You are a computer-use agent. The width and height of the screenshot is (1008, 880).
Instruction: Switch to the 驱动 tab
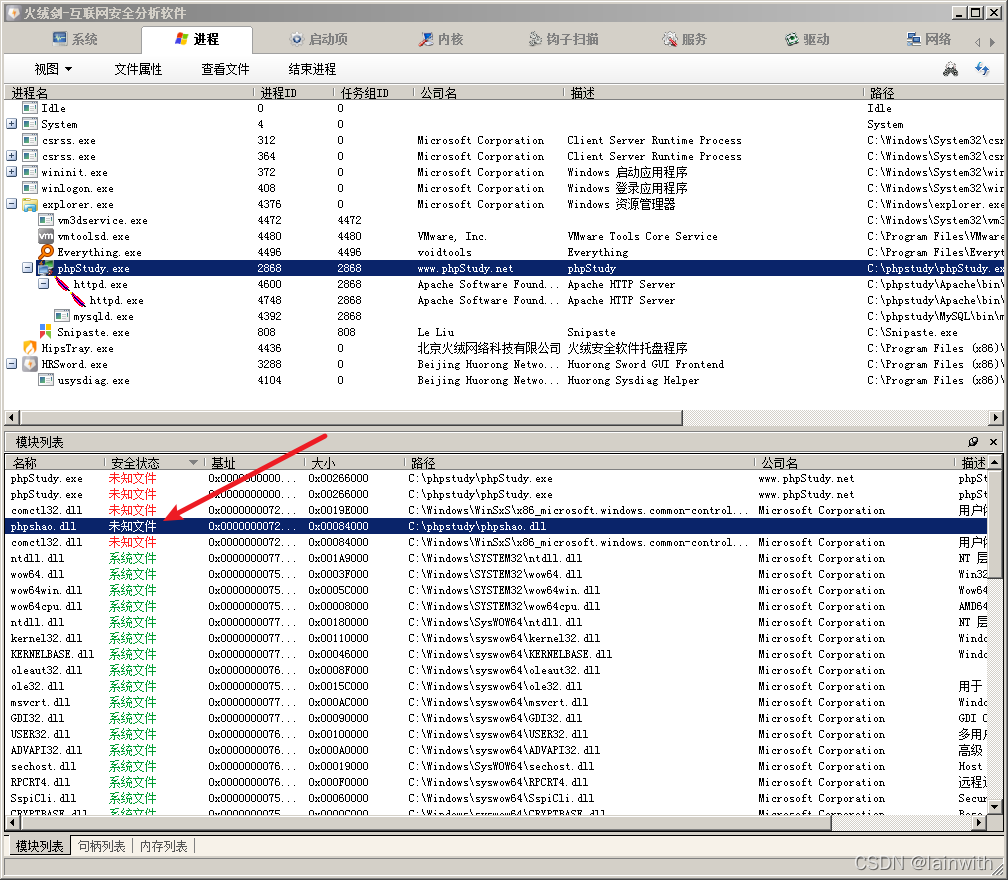click(807, 39)
